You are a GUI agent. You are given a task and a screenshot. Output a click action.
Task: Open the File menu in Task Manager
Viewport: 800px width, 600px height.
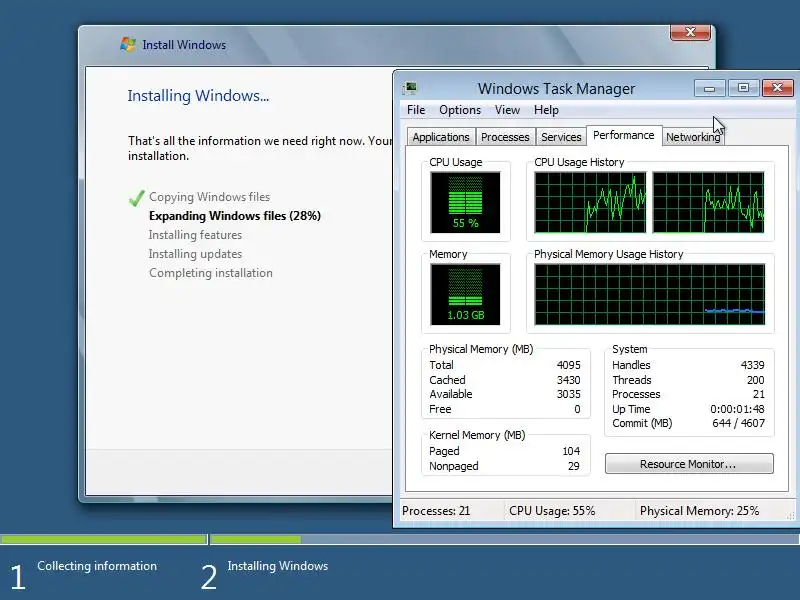pos(416,110)
